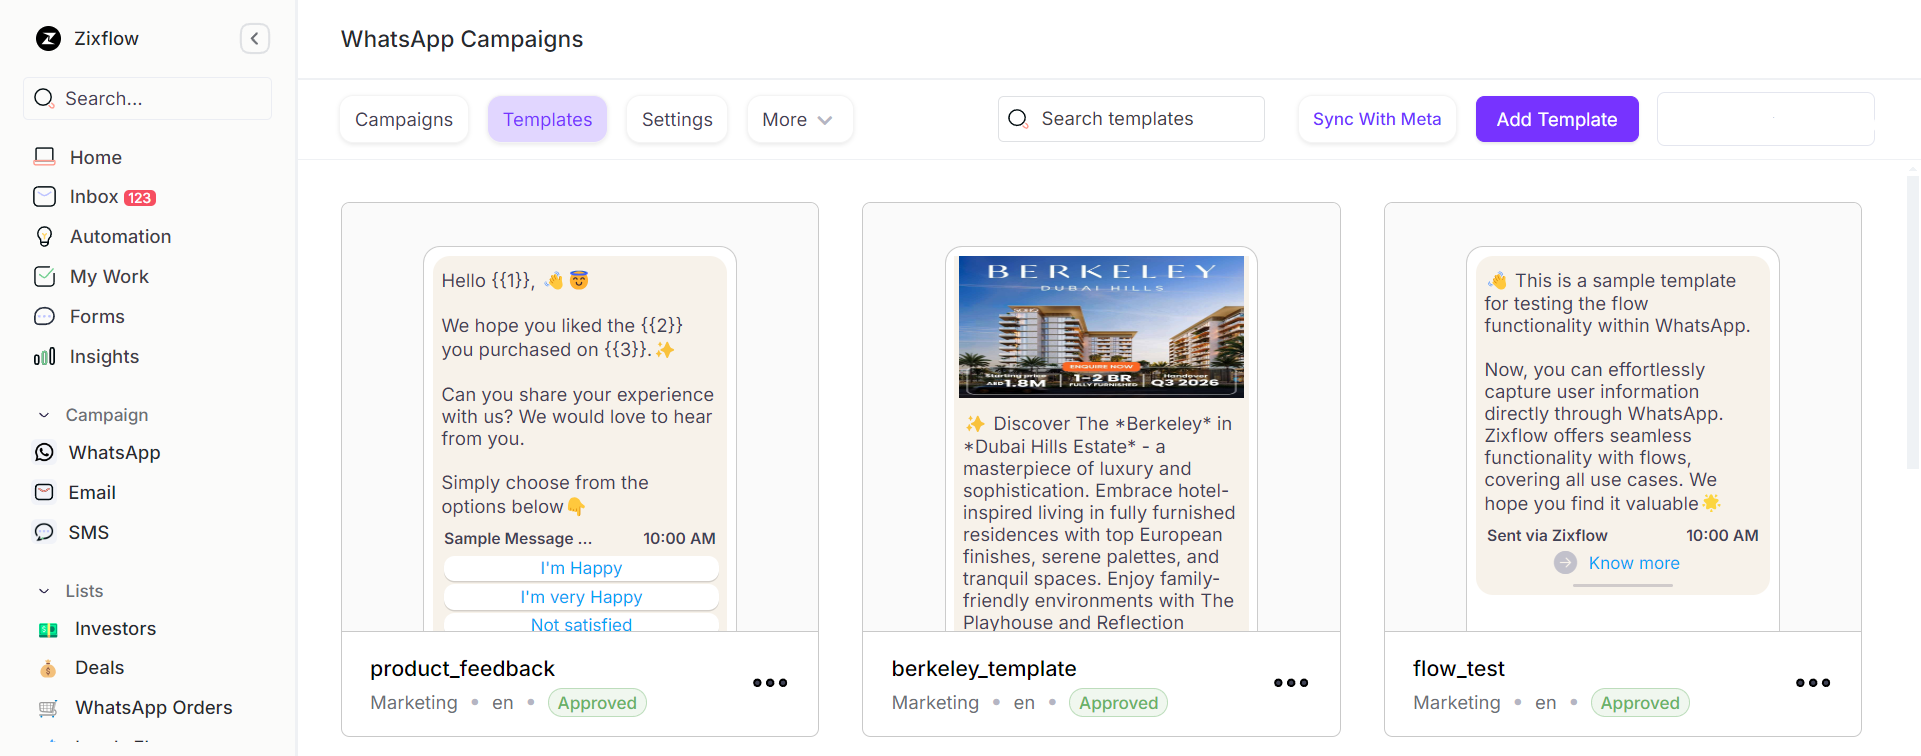The height and width of the screenshot is (756, 1921).
Task: Click the Email icon under Campaign
Action: pyautogui.click(x=45, y=493)
